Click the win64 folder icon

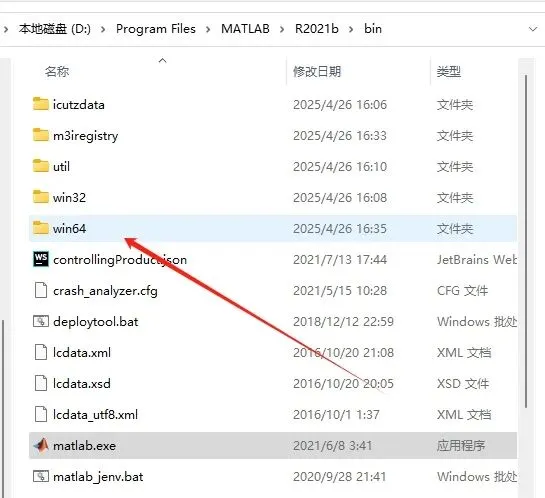pyautogui.click(x=41, y=228)
